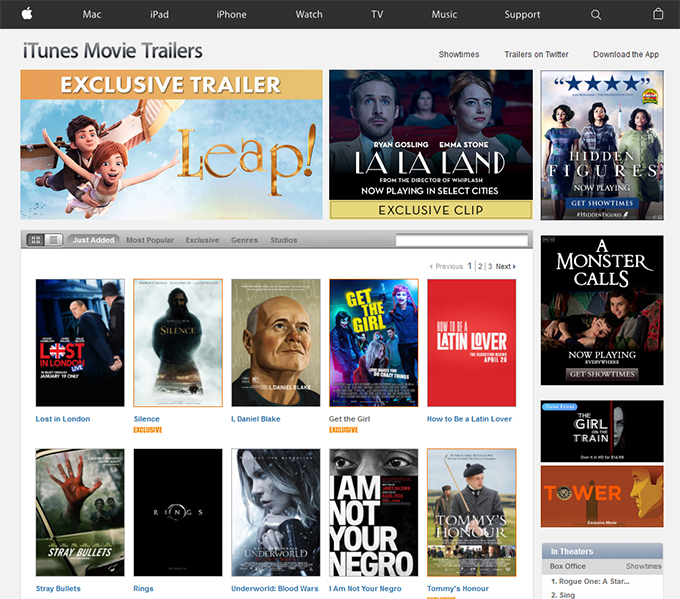680x599 pixels.
Task: Go to page 3
Action: [x=490, y=266]
